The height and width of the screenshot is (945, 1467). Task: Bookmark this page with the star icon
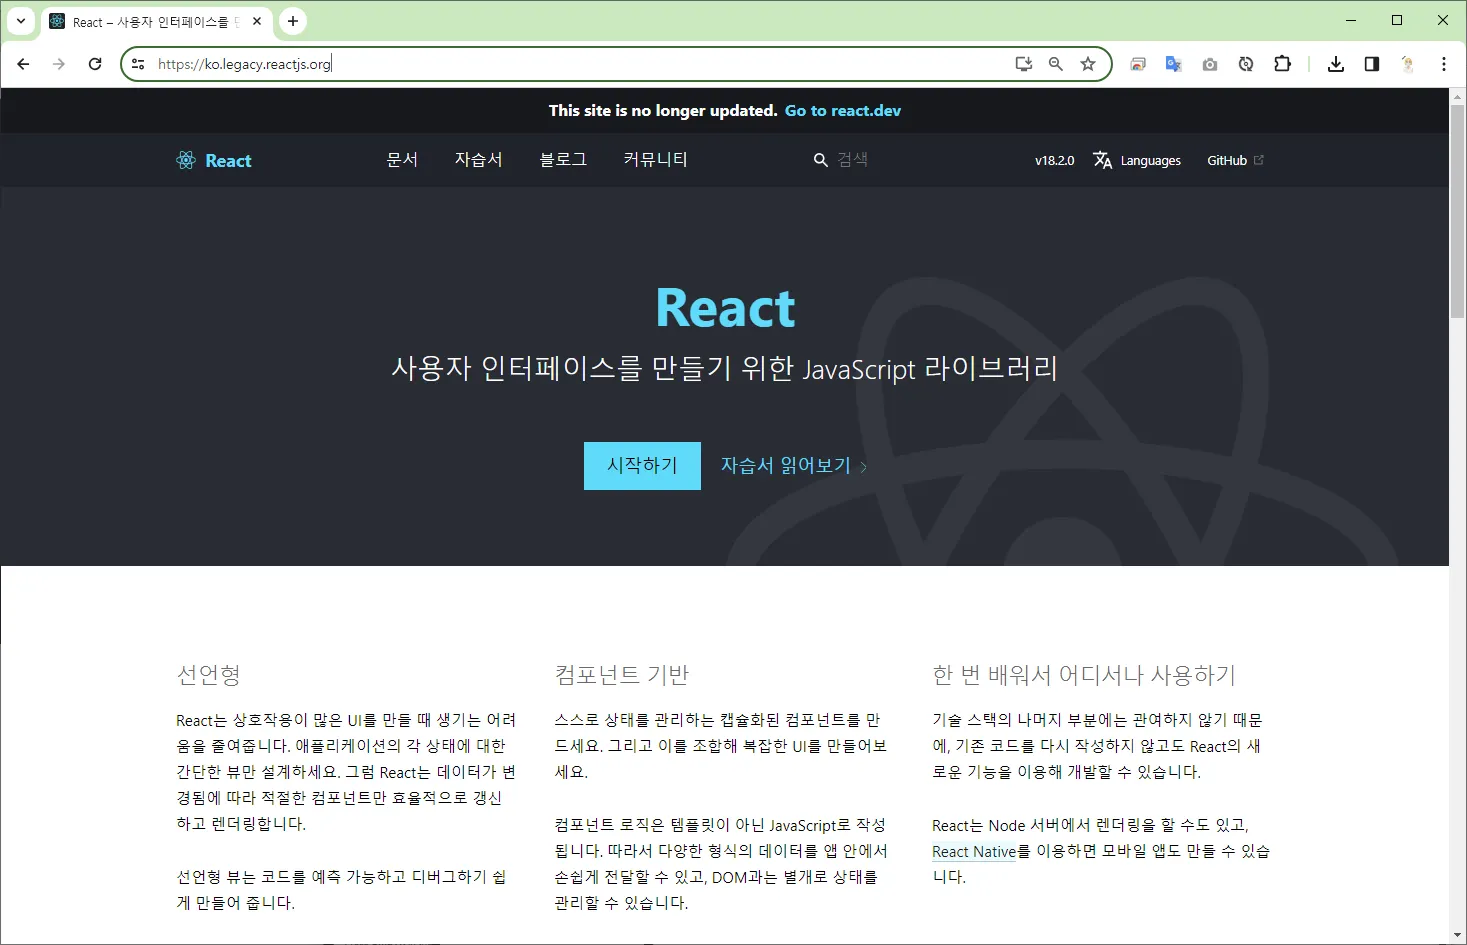1088,64
